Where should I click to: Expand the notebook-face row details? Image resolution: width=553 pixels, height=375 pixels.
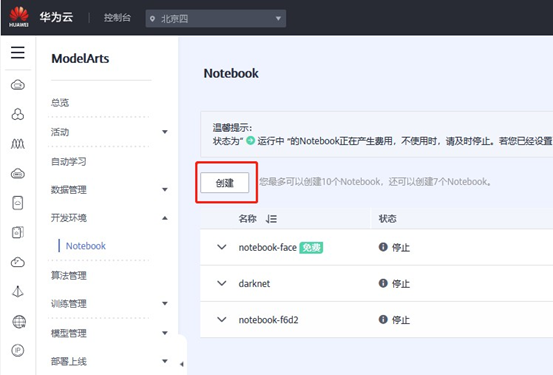point(221,247)
